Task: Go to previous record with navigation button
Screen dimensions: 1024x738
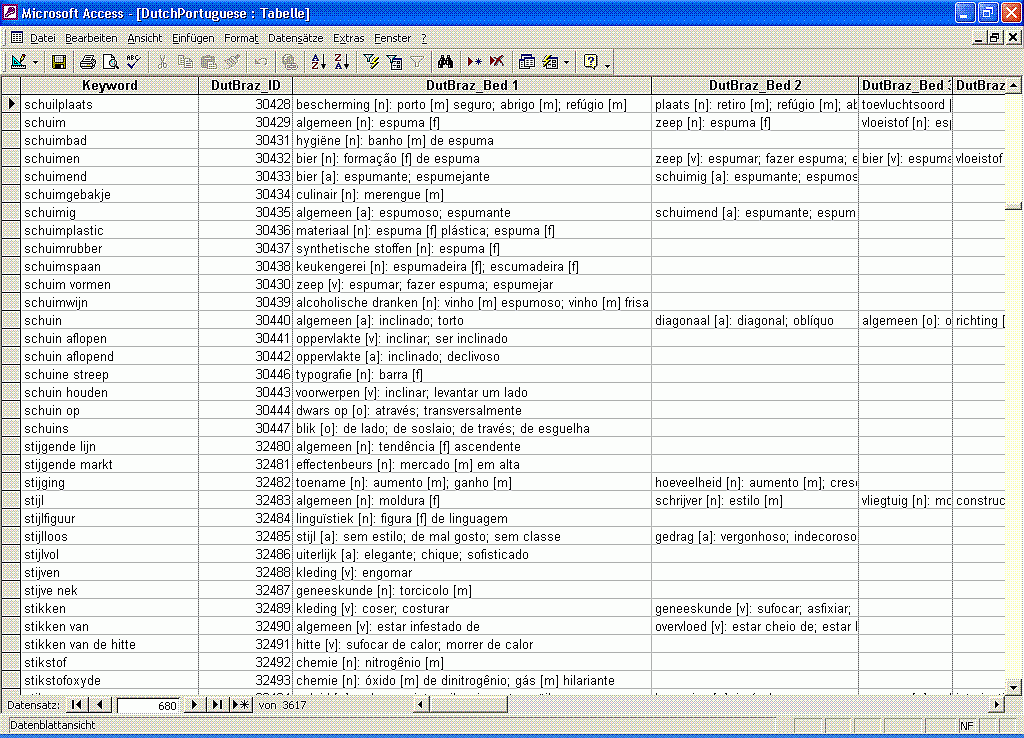Action: 100,705
